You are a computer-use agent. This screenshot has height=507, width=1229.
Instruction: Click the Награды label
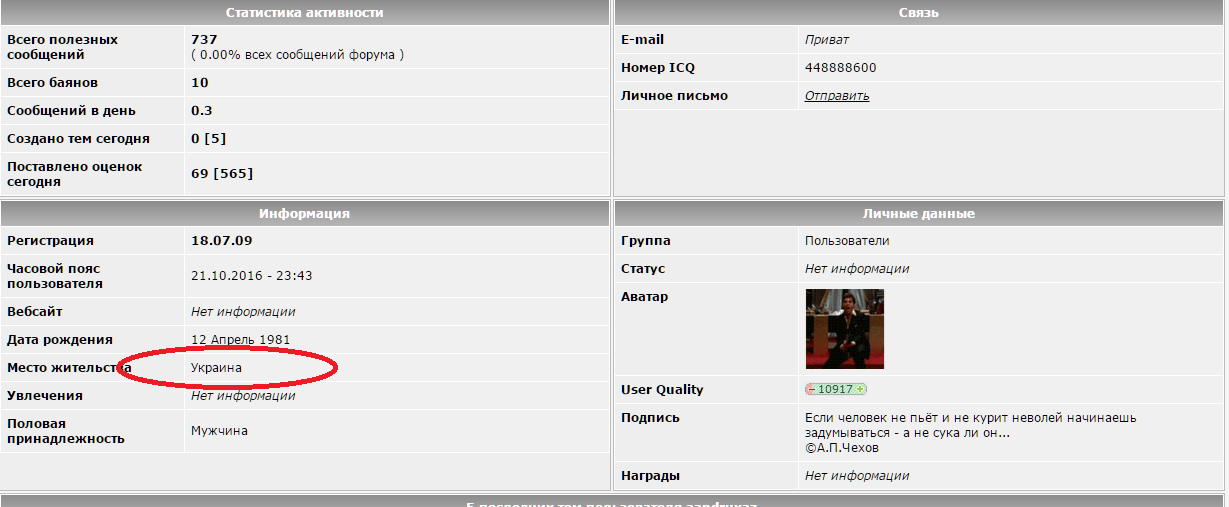point(650,477)
